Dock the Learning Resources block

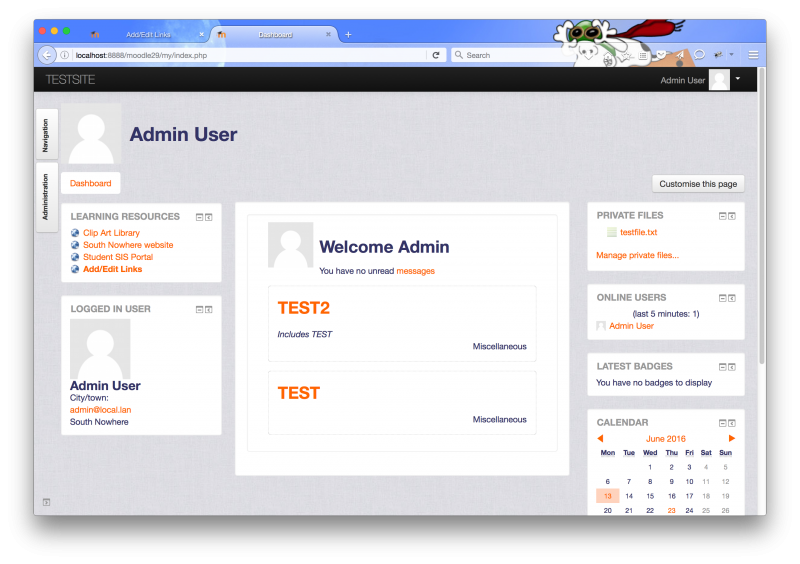coord(209,217)
